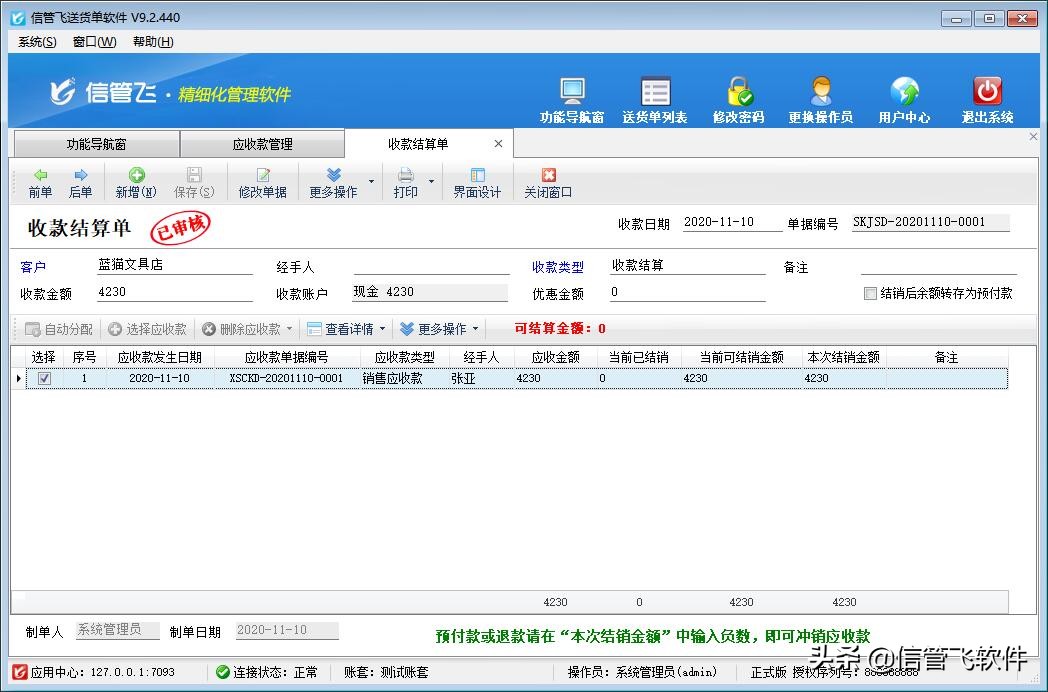
Task: Click the 关闭窗口 close window button
Action: pos(547,182)
